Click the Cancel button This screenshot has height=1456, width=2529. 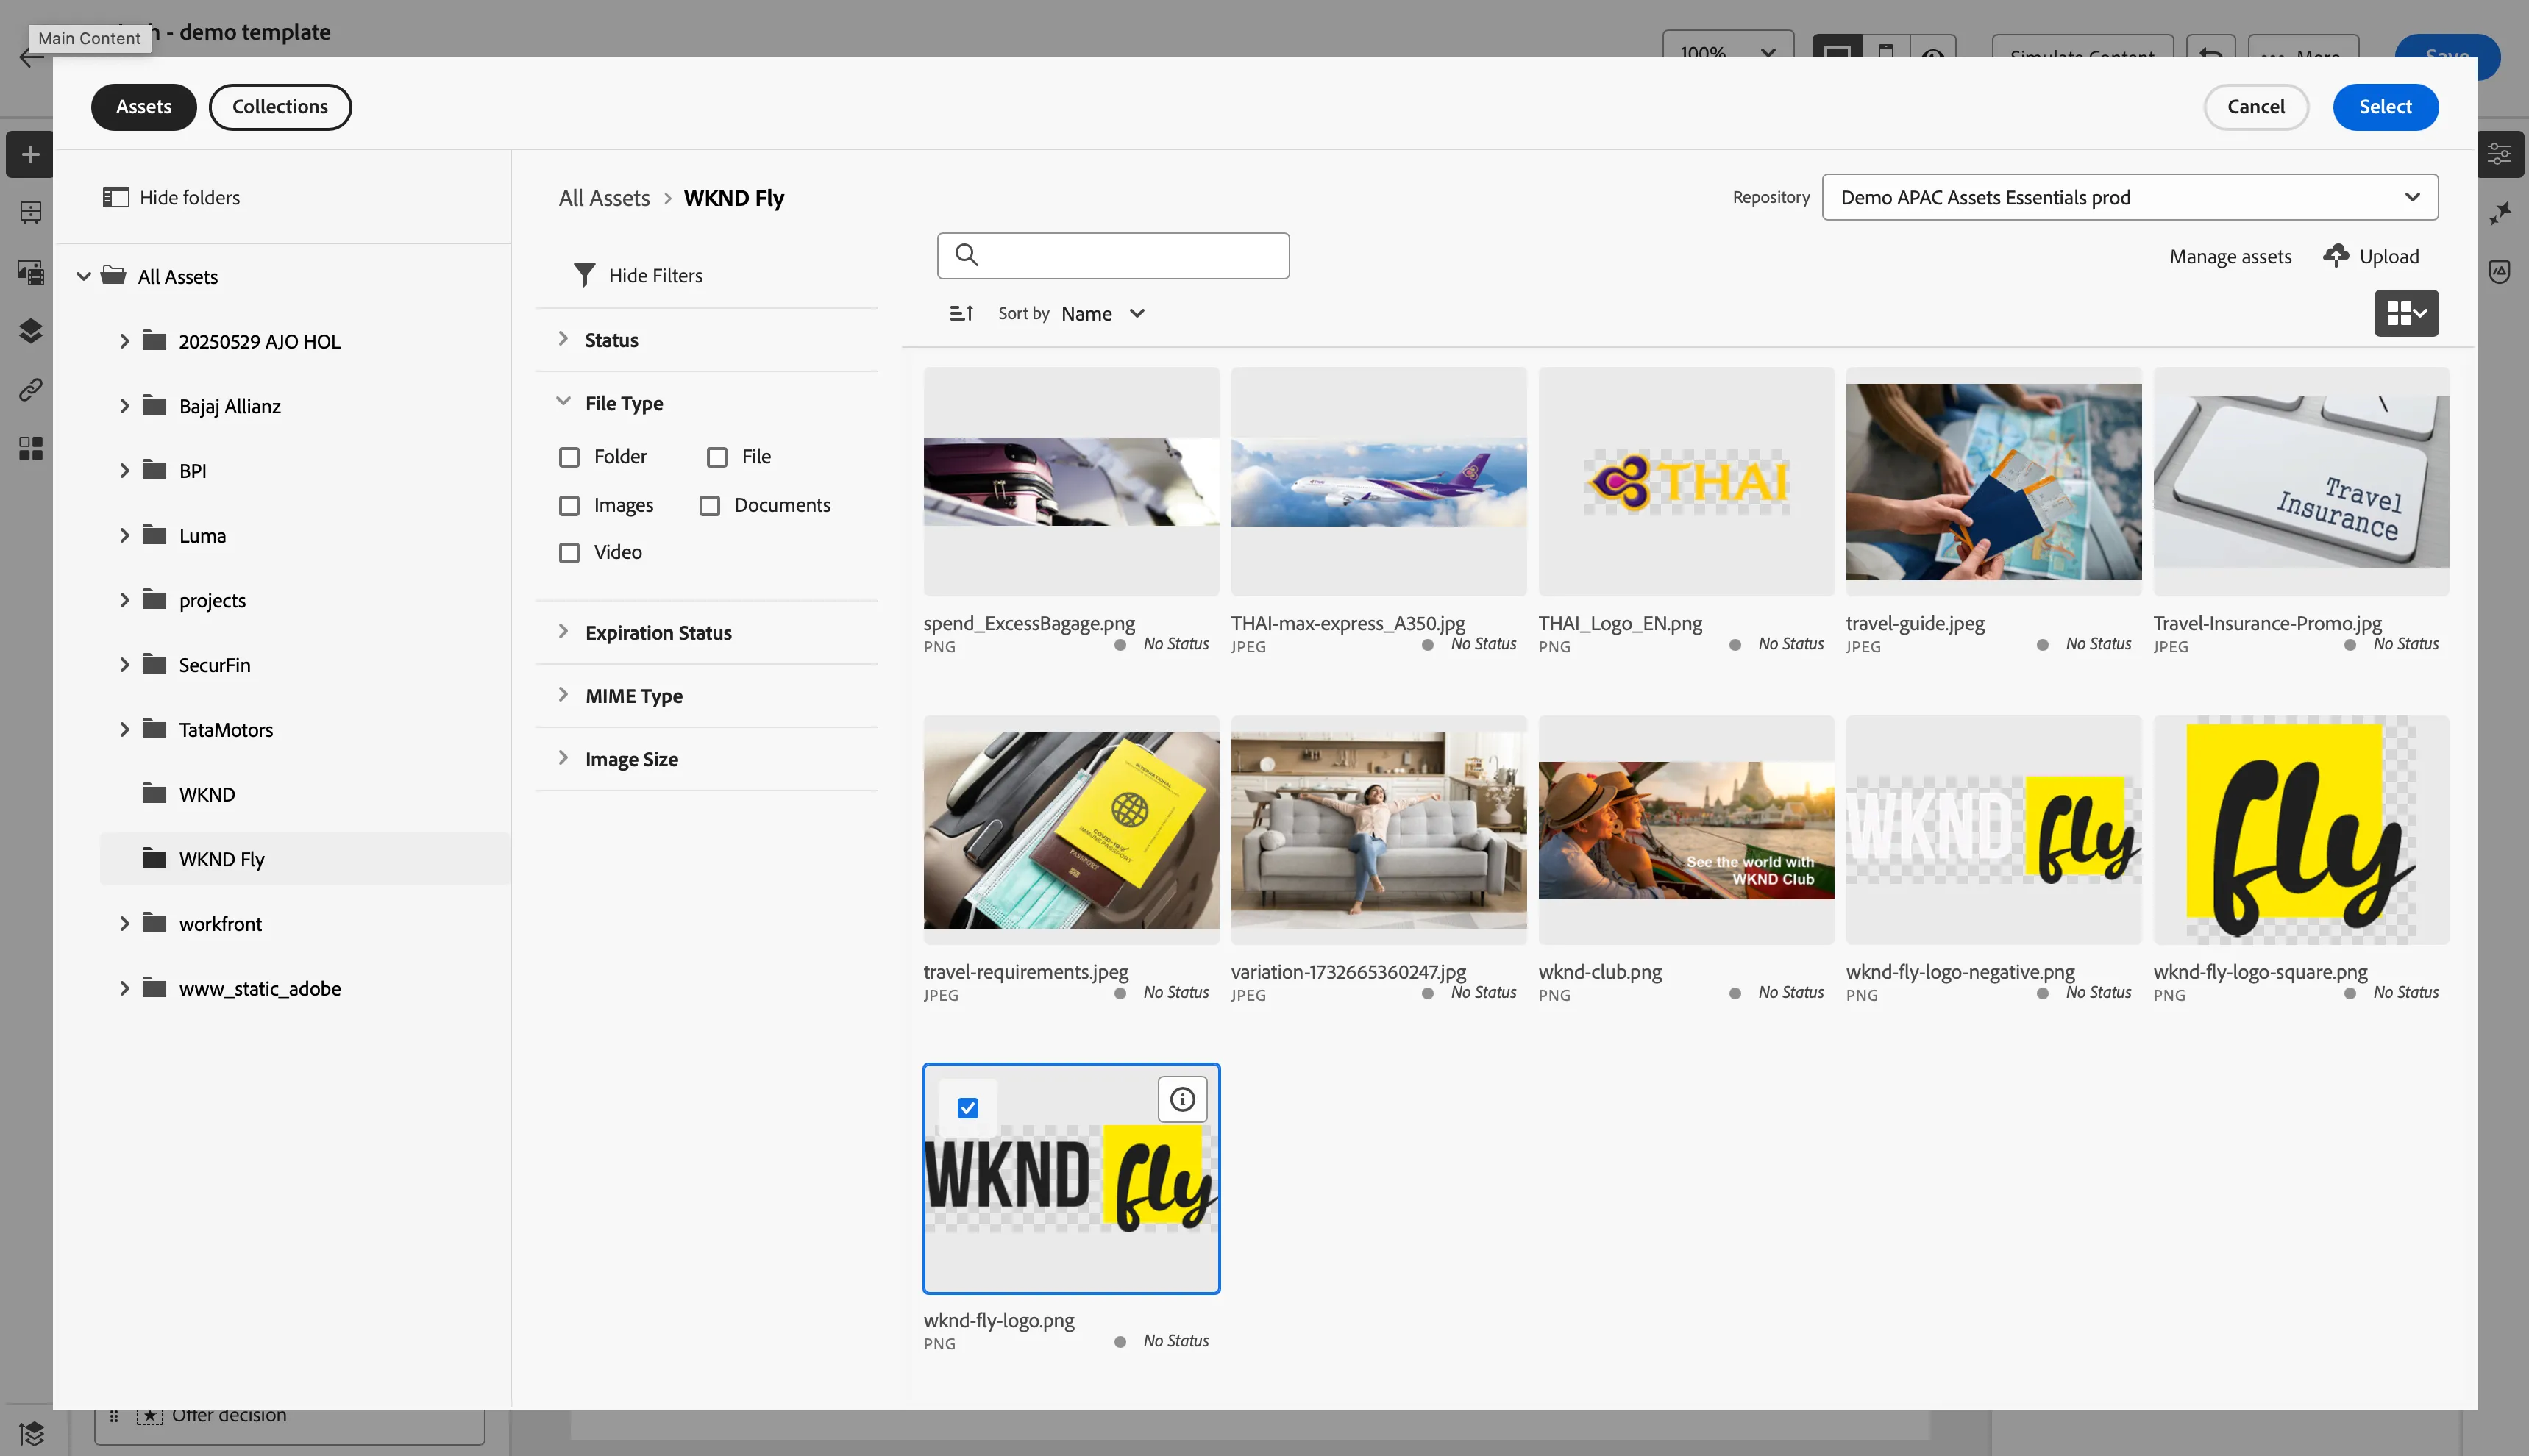click(x=2255, y=107)
